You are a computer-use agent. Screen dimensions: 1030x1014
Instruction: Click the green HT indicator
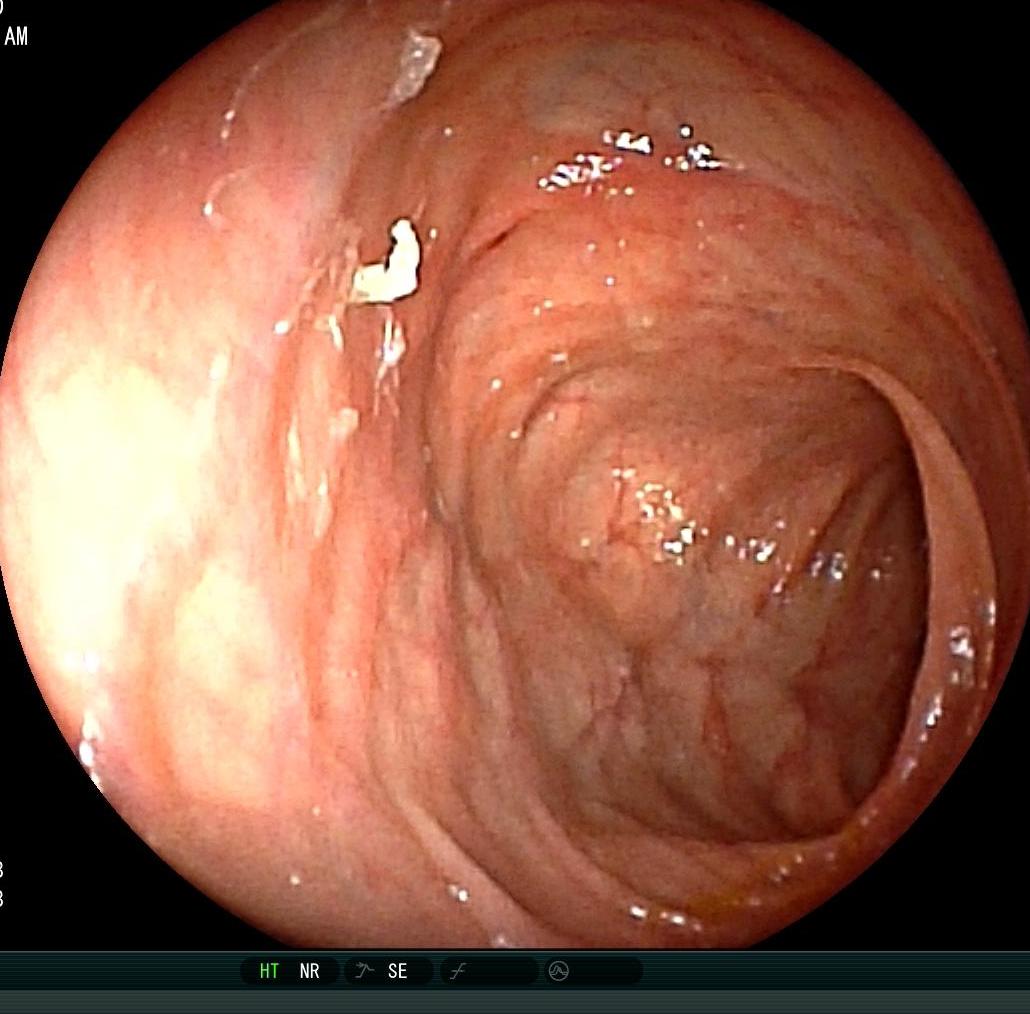pos(269,971)
